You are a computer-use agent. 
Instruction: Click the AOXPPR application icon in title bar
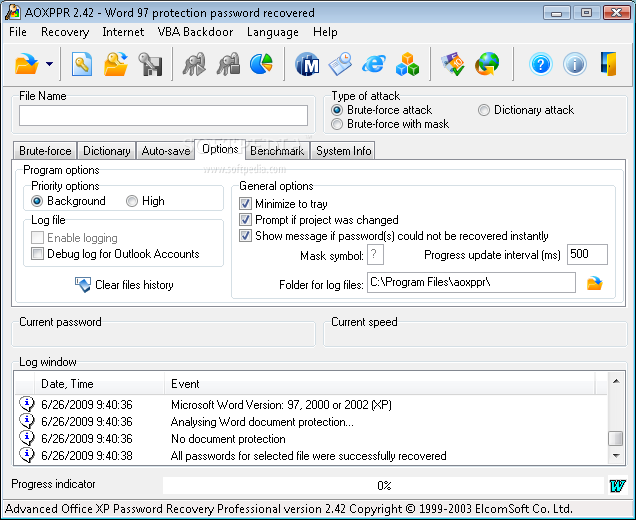coord(12,12)
